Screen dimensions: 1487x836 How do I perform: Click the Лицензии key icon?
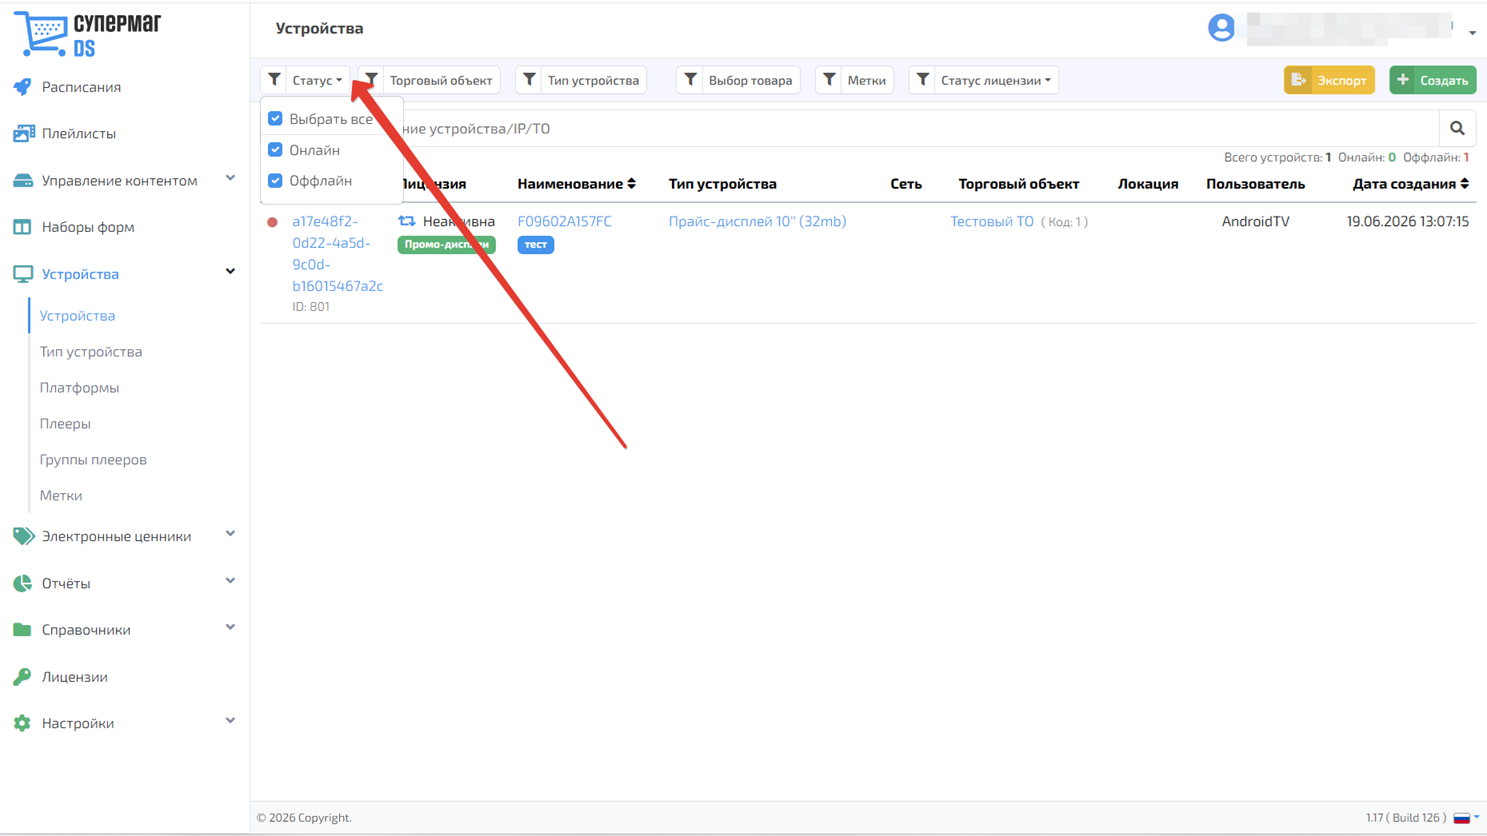(22, 677)
